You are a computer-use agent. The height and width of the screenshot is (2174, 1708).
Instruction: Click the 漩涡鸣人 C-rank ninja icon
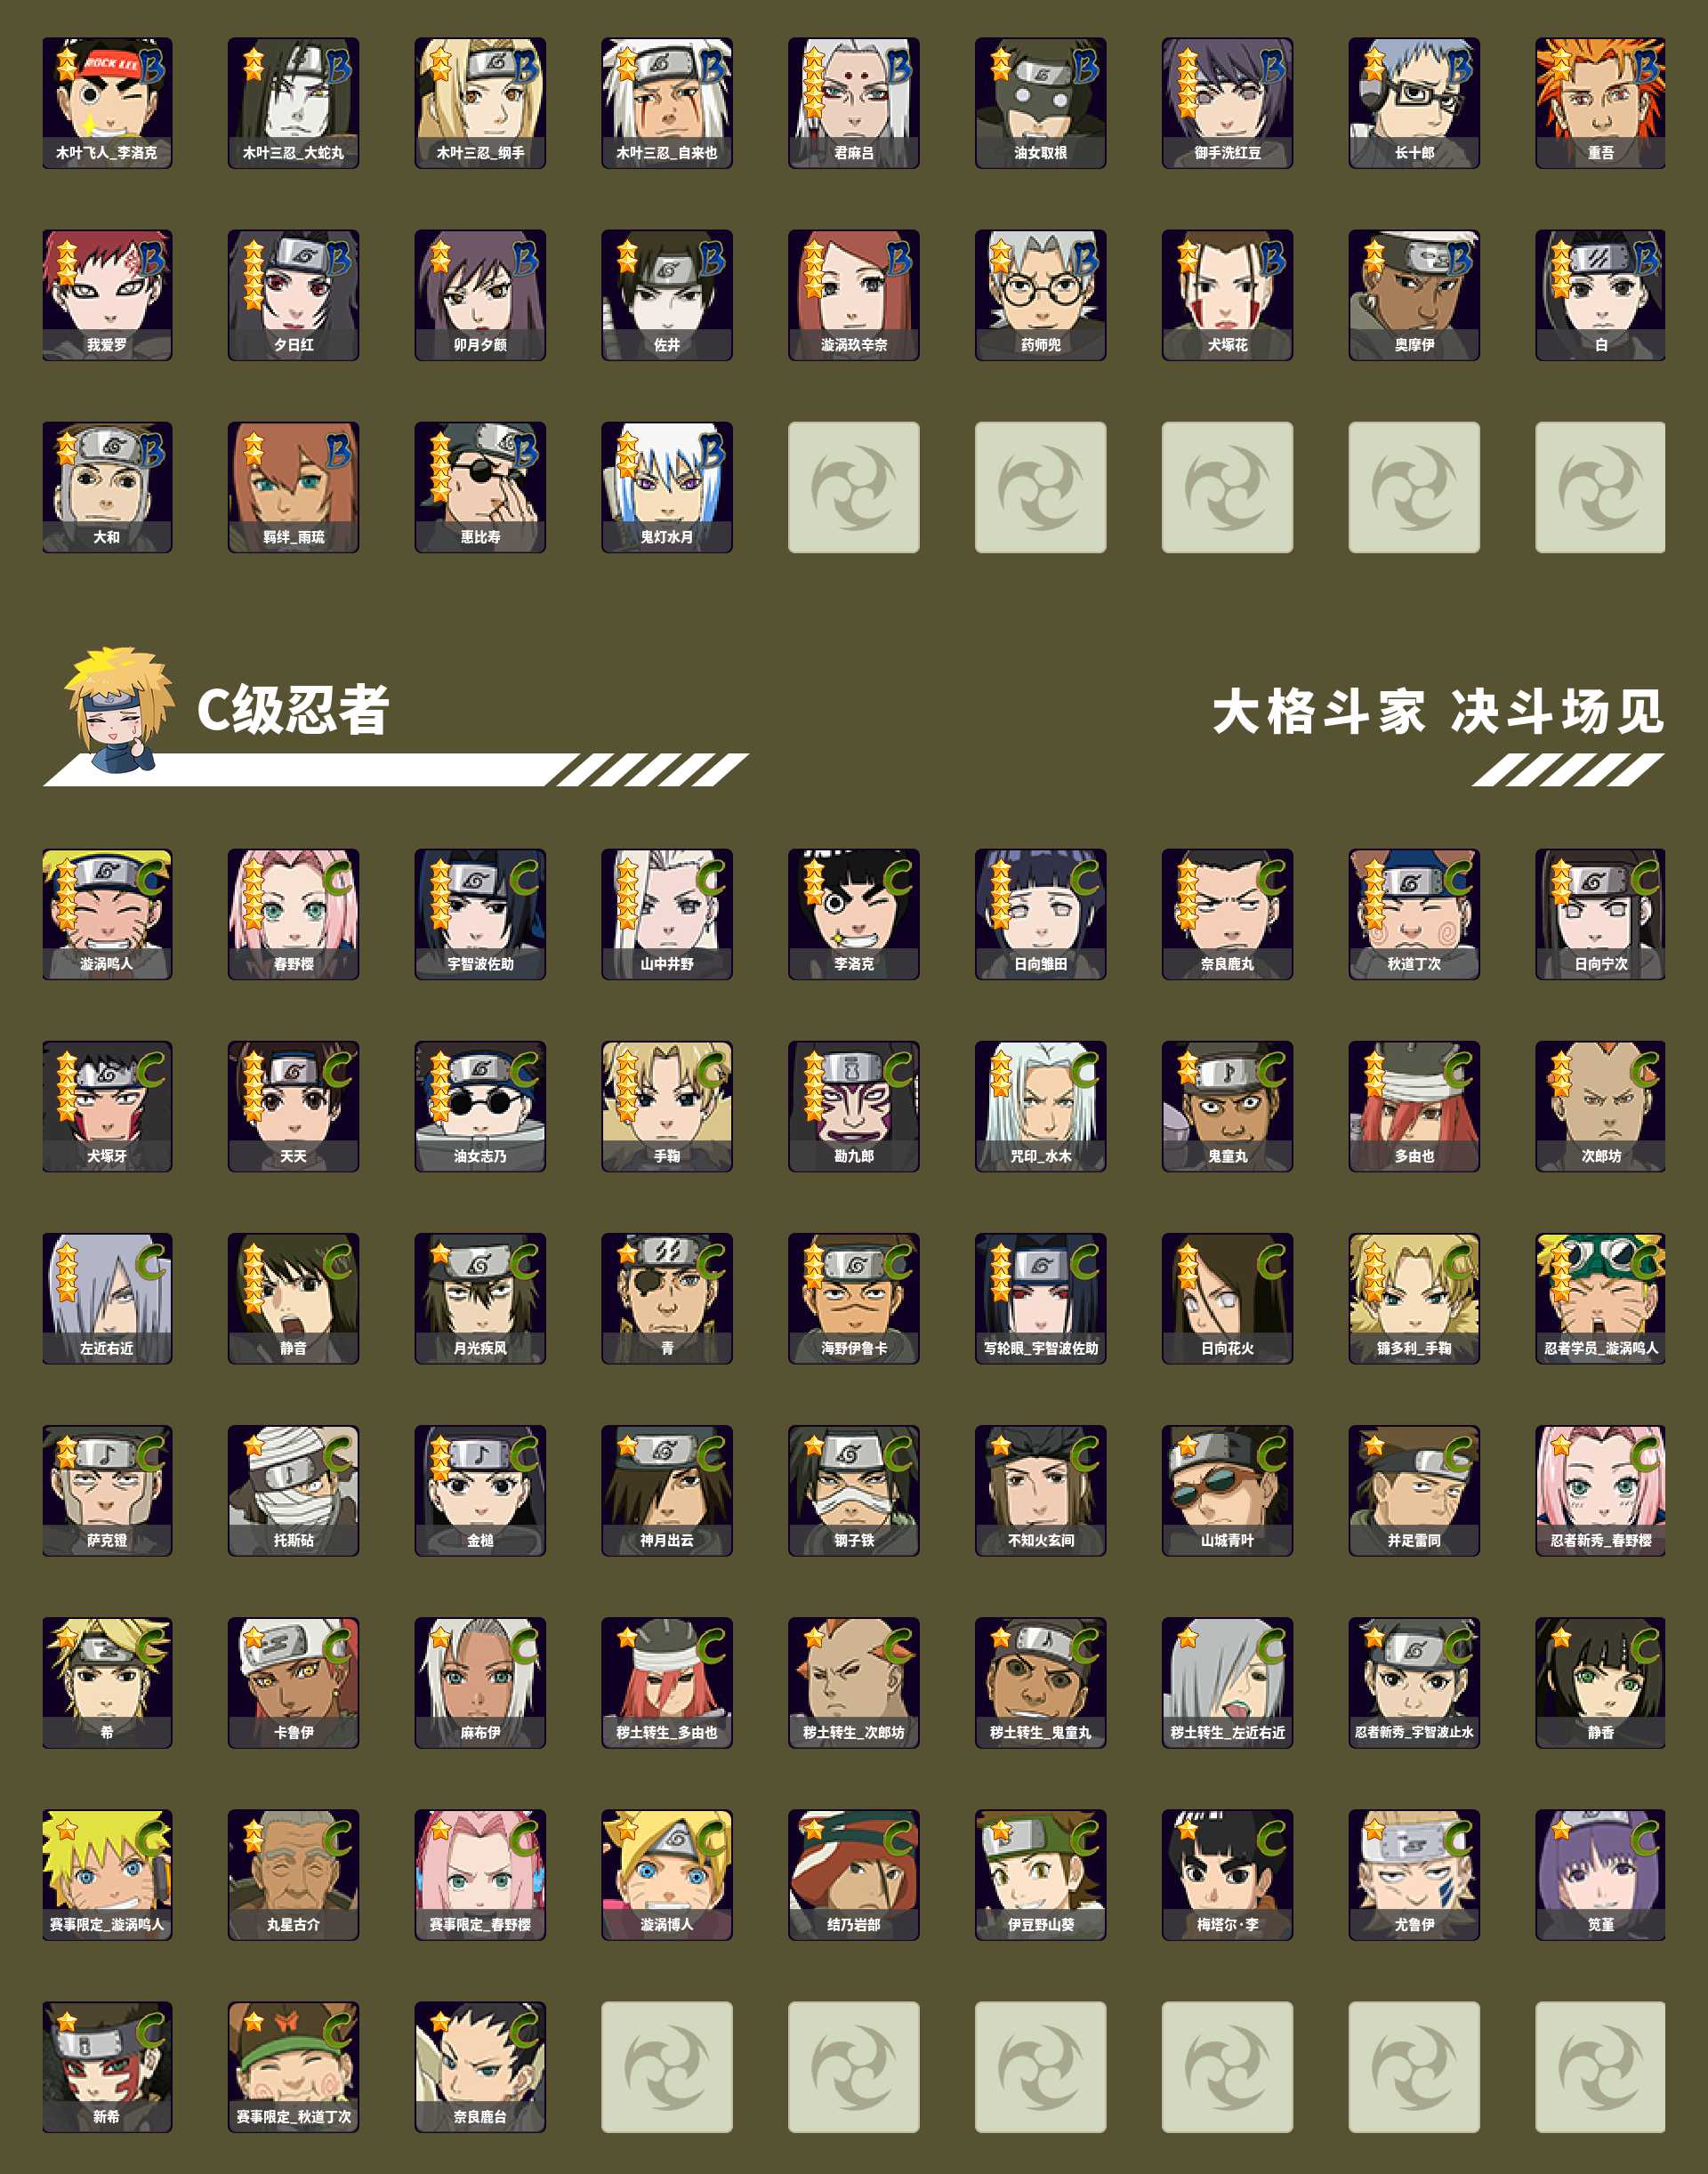(x=107, y=914)
